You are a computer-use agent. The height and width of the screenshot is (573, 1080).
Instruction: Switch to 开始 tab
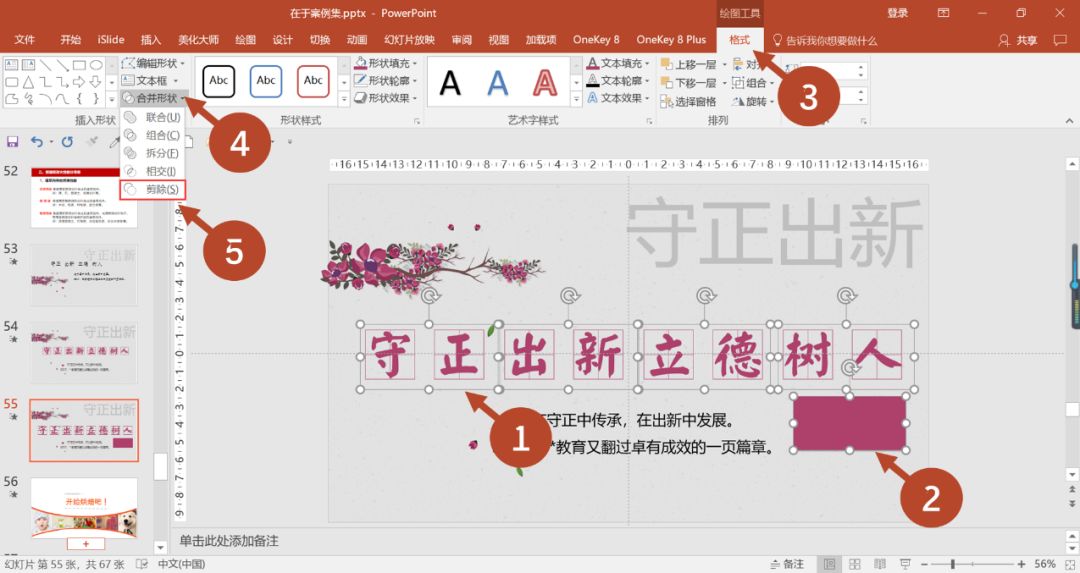[70, 40]
